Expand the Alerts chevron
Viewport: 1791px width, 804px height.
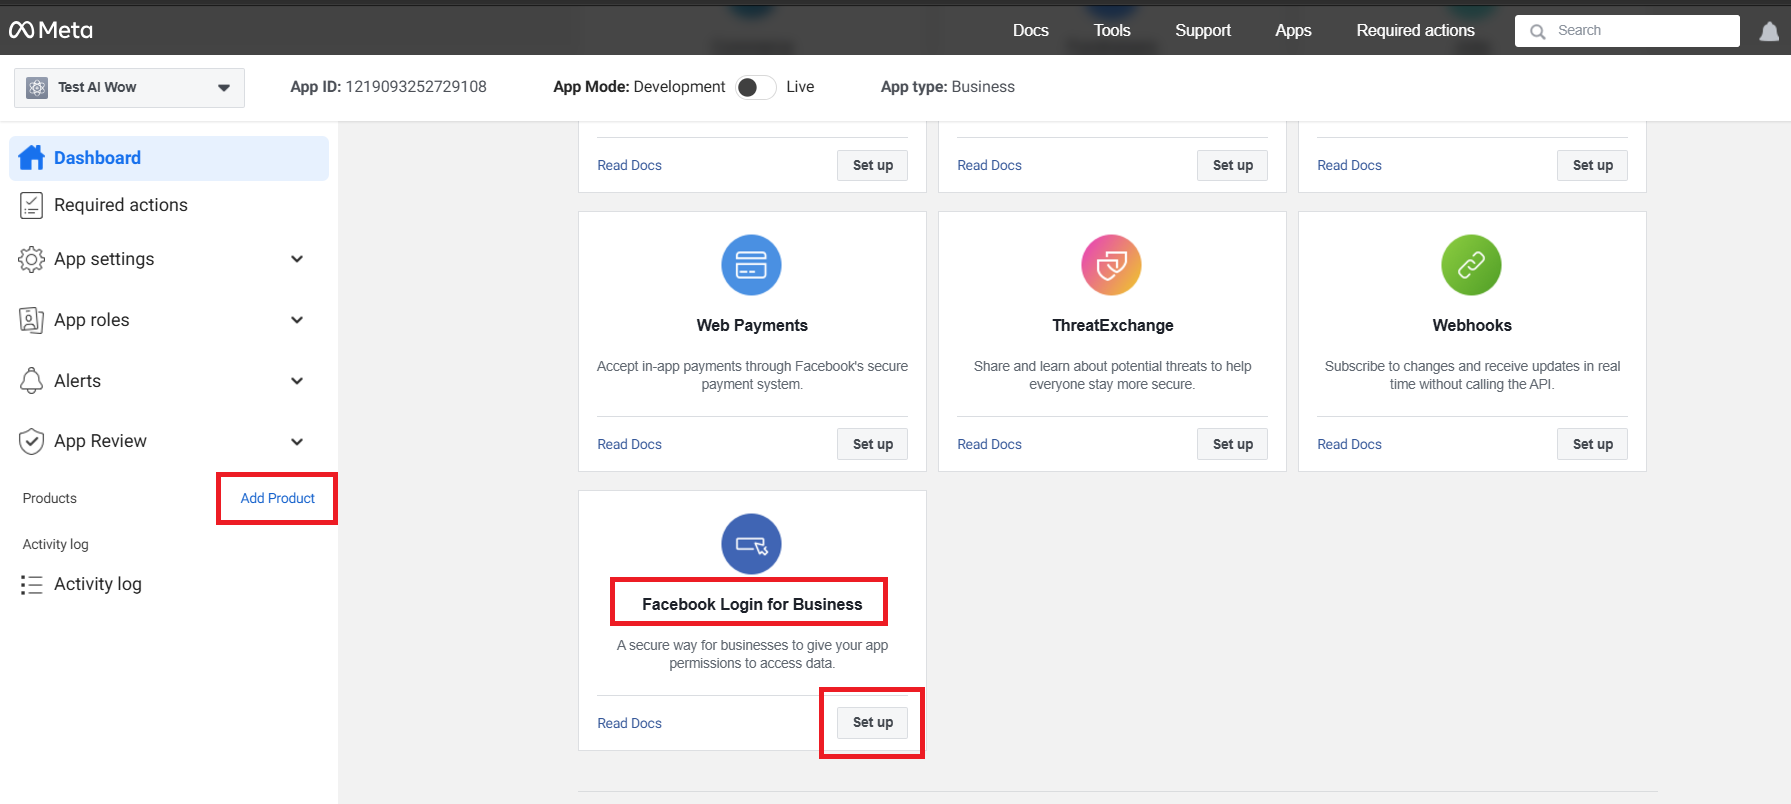[297, 381]
